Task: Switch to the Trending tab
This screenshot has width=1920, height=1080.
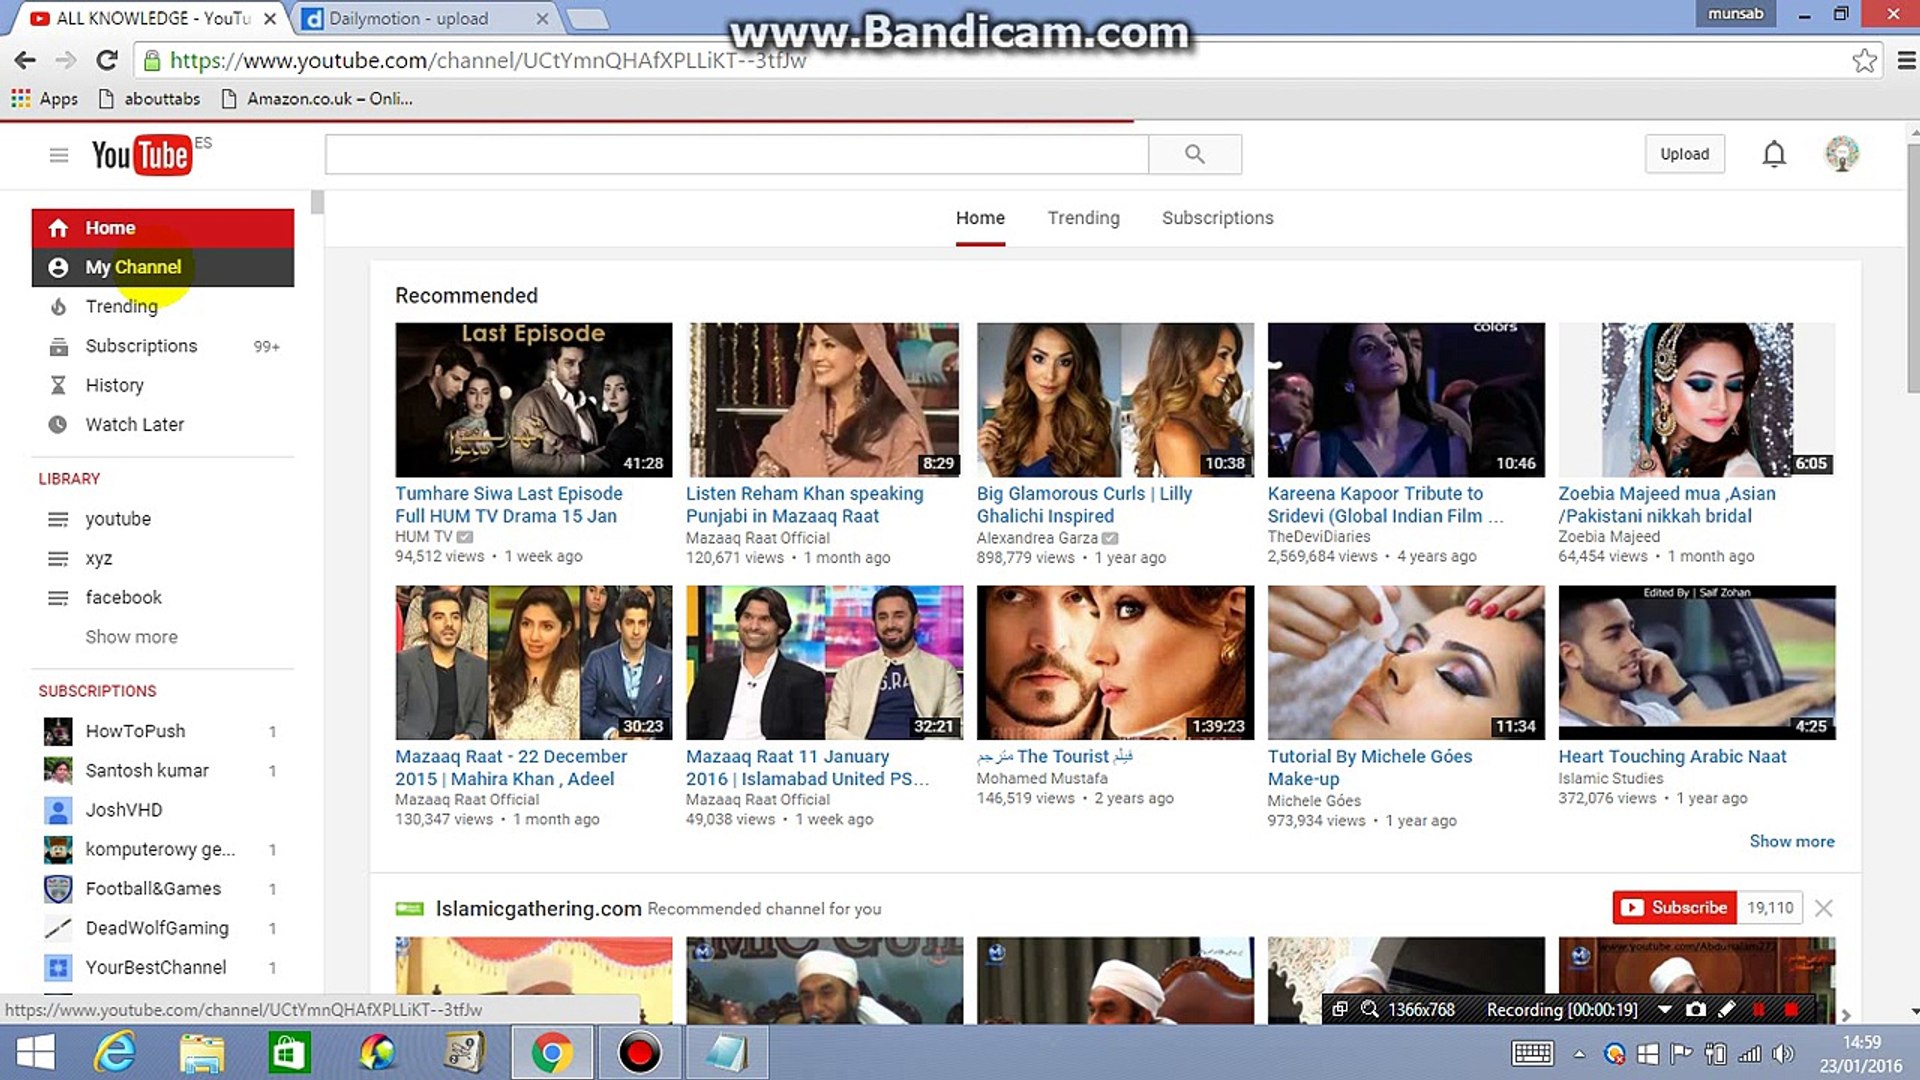Action: pos(1083,218)
